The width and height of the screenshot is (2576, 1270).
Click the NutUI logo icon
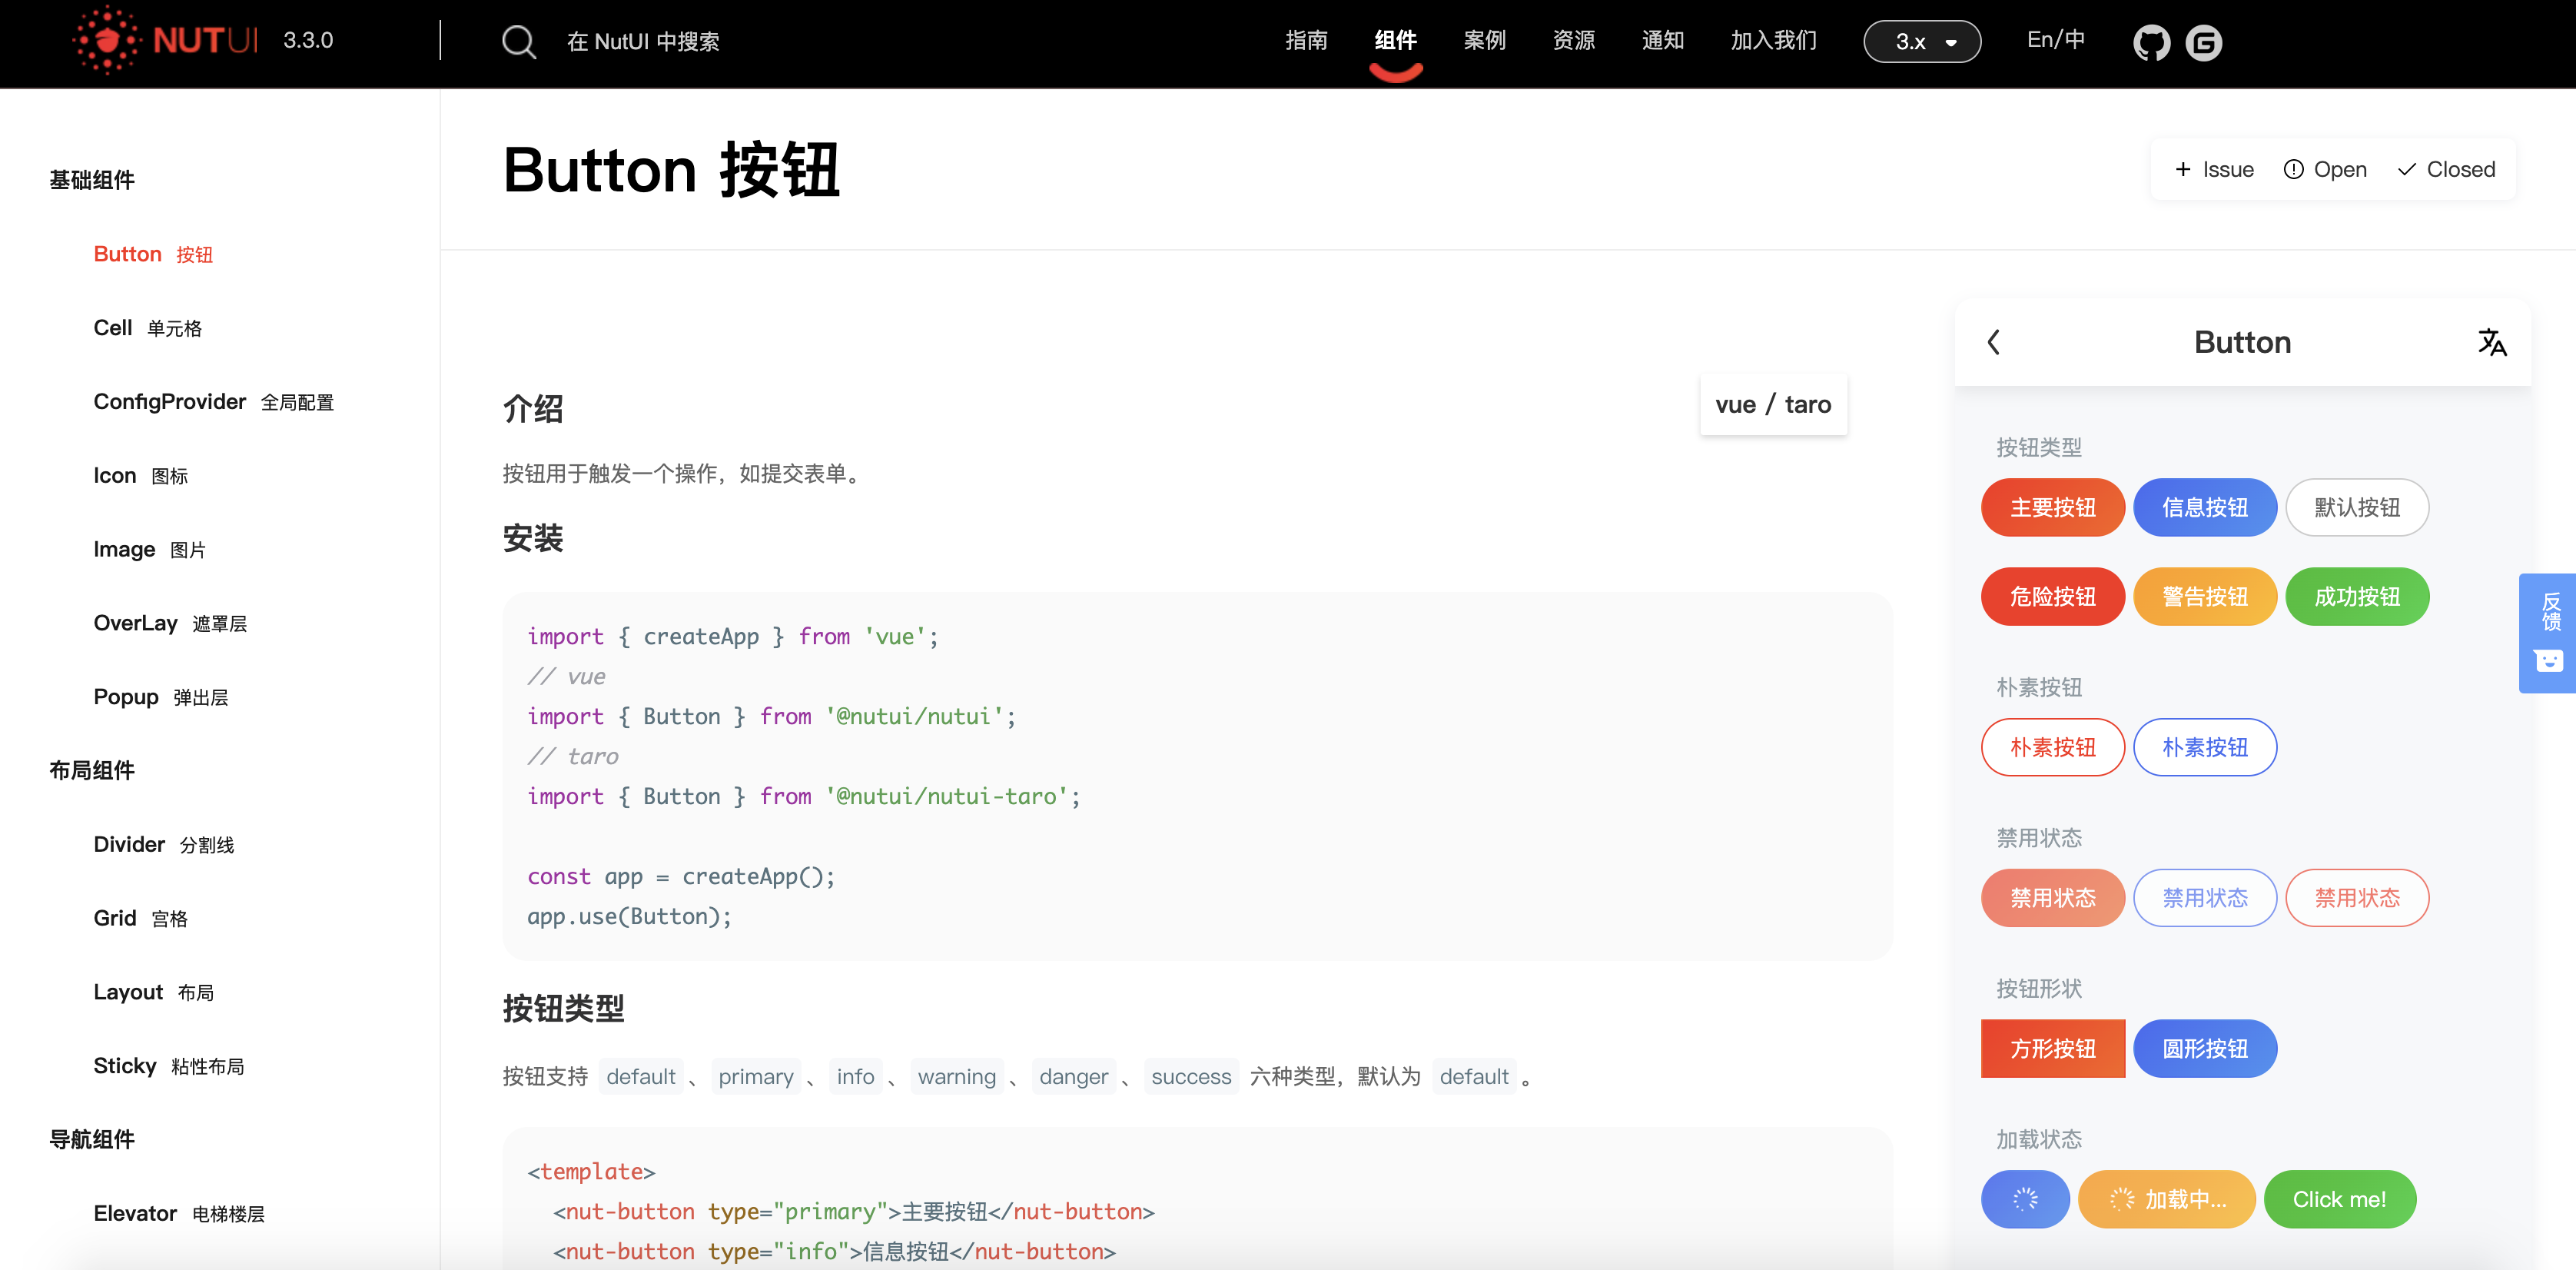[107, 40]
